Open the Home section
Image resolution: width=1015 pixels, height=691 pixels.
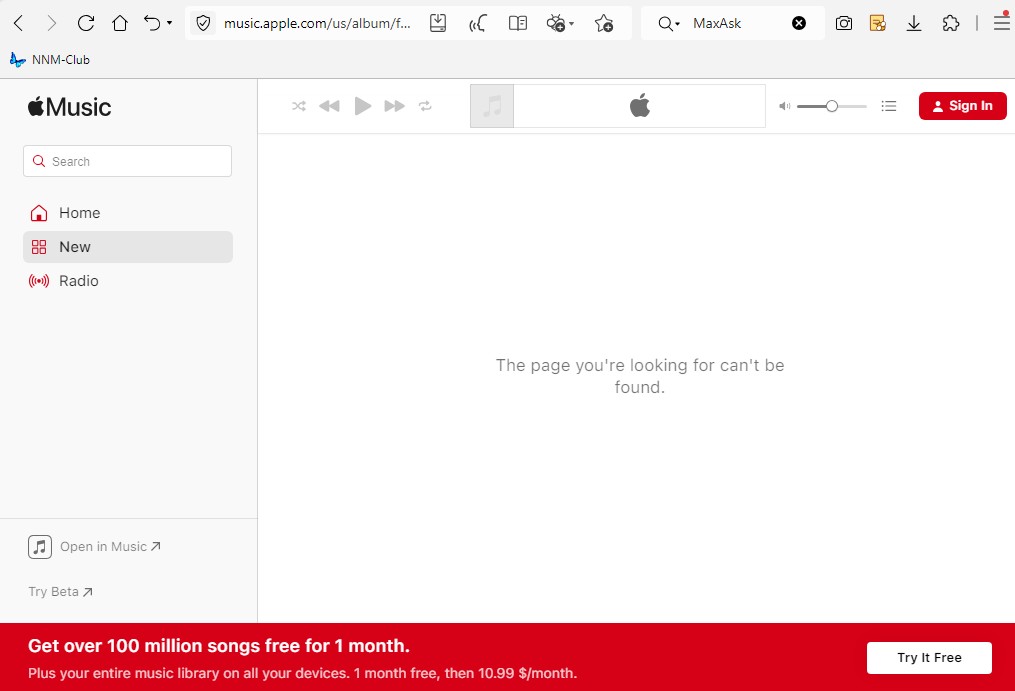coord(128,213)
